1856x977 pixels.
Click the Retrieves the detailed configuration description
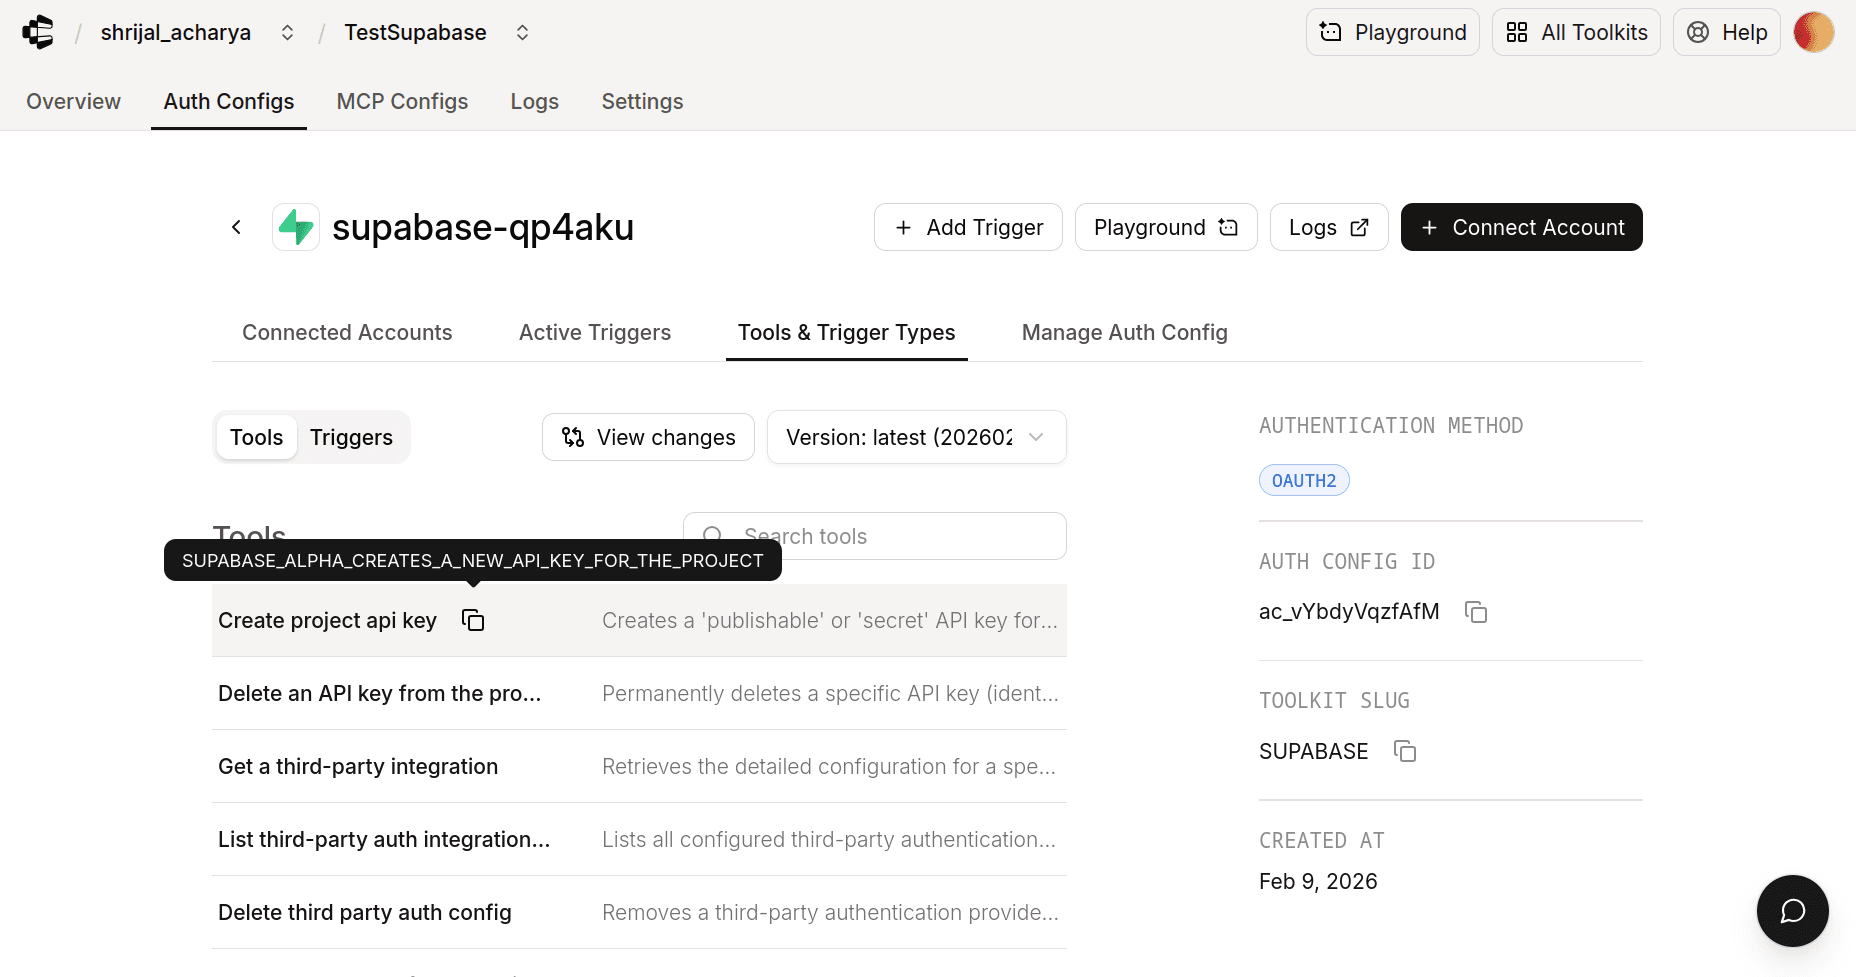829,766
